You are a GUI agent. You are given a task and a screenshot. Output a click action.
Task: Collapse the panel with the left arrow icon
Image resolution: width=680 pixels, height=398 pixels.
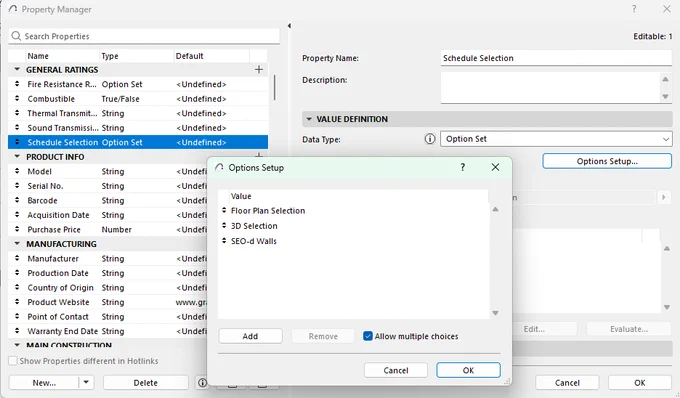click(x=289, y=26)
